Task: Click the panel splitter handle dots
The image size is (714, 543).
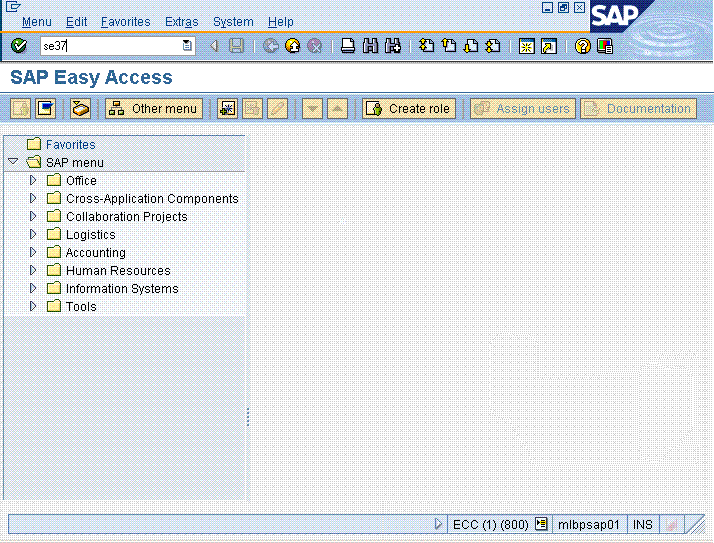Action: click(x=248, y=417)
